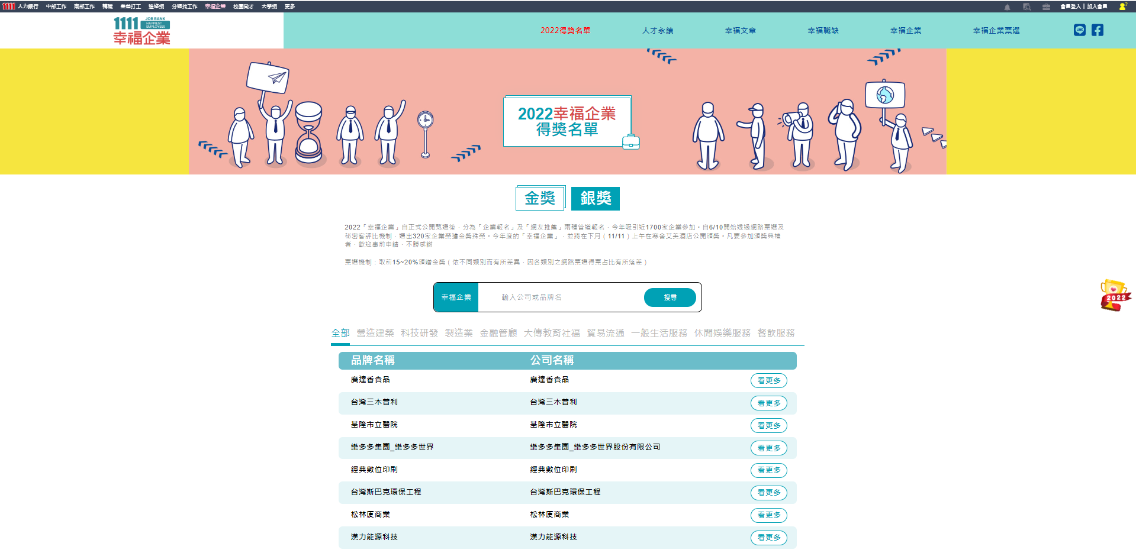Open 2022得獎名單 in navigation

pyautogui.click(x=566, y=31)
